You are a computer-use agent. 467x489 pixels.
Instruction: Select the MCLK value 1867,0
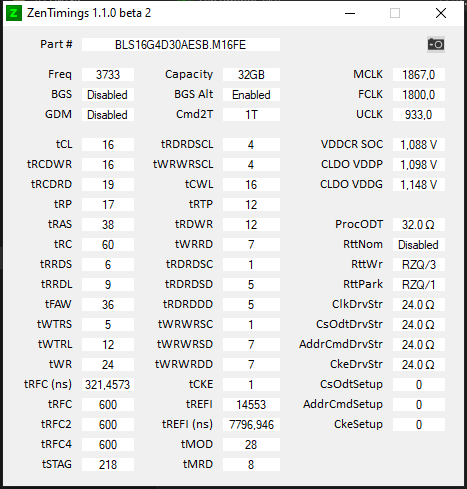(x=419, y=75)
